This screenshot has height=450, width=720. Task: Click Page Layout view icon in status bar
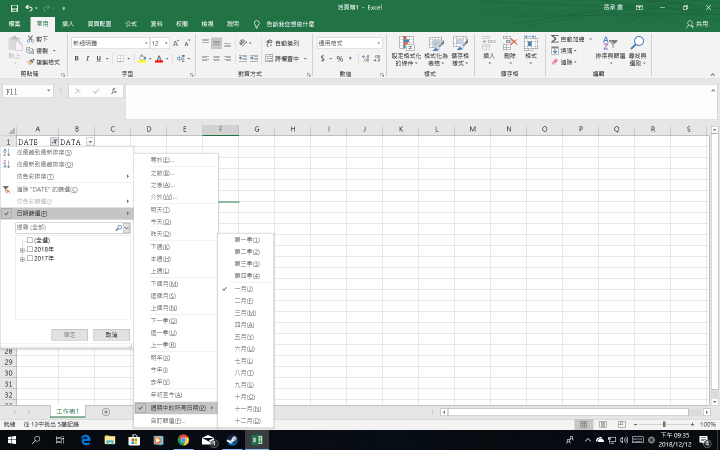click(x=603, y=424)
